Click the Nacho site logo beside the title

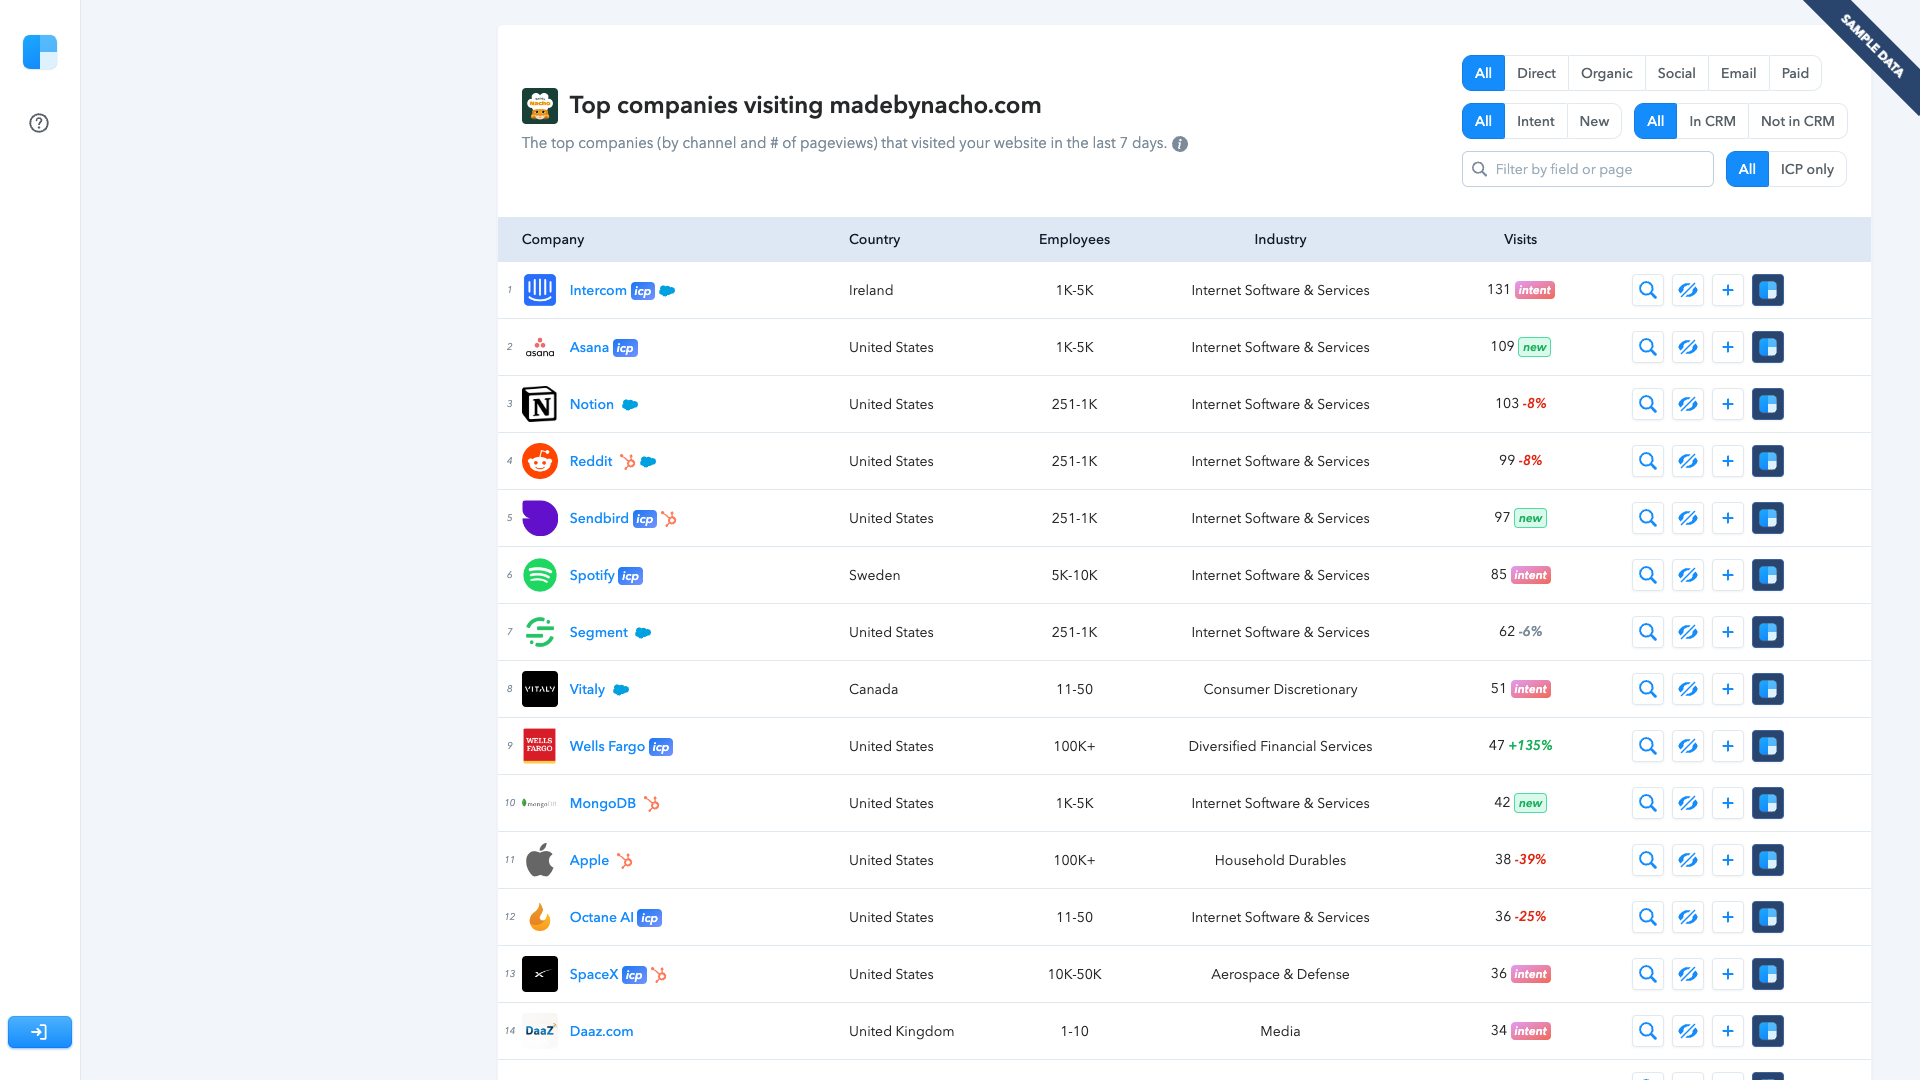coord(540,106)
